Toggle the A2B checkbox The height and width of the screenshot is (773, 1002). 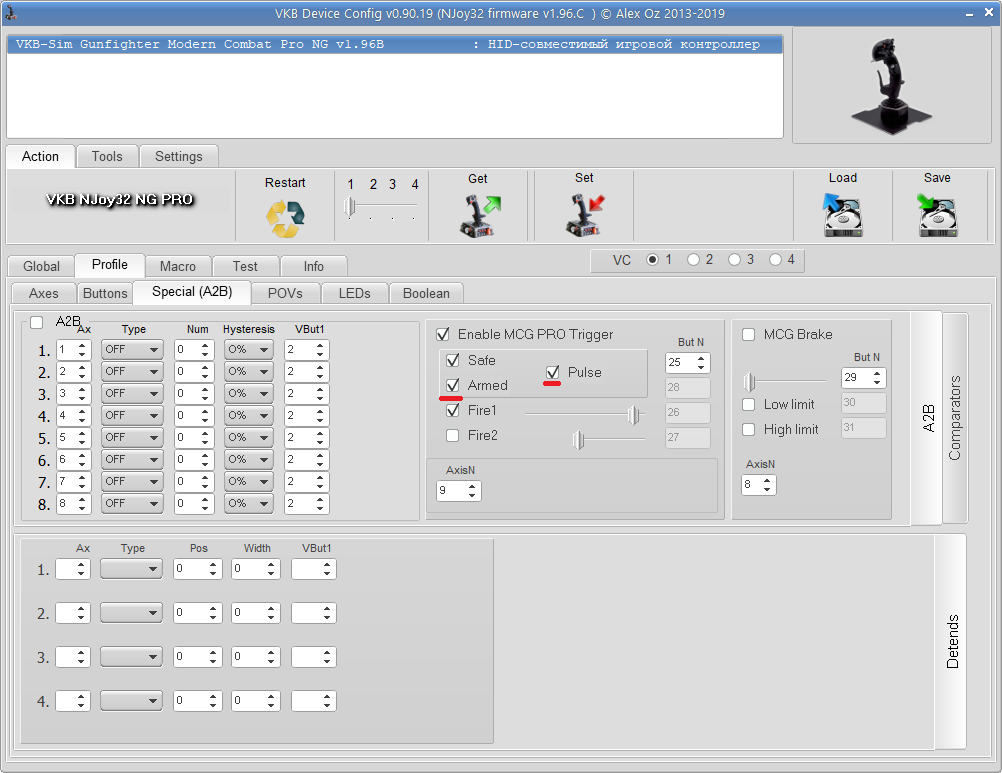[36, 322]
